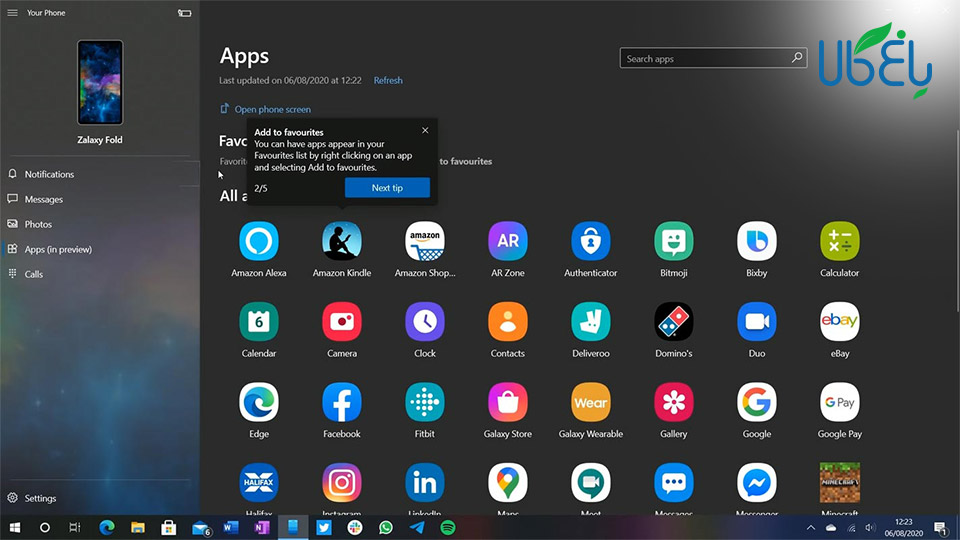
Task: Click the Search apps input field
Action: [705, 59]
